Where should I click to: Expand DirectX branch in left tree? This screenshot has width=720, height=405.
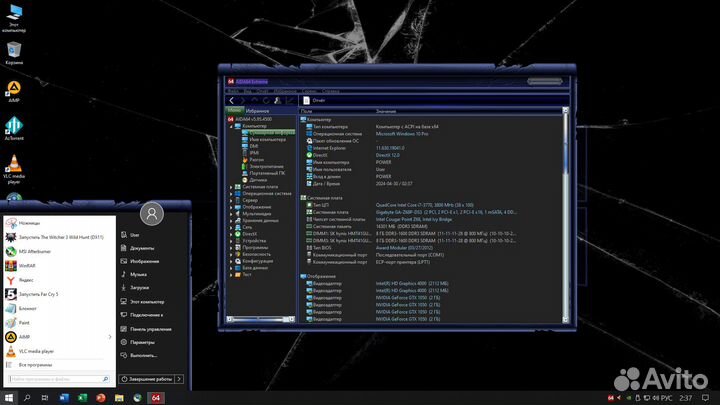(x=231, y=234)
